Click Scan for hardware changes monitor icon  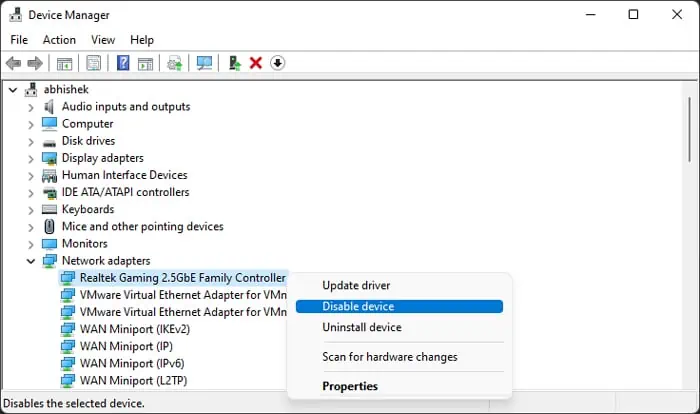[x=204, y=63]
